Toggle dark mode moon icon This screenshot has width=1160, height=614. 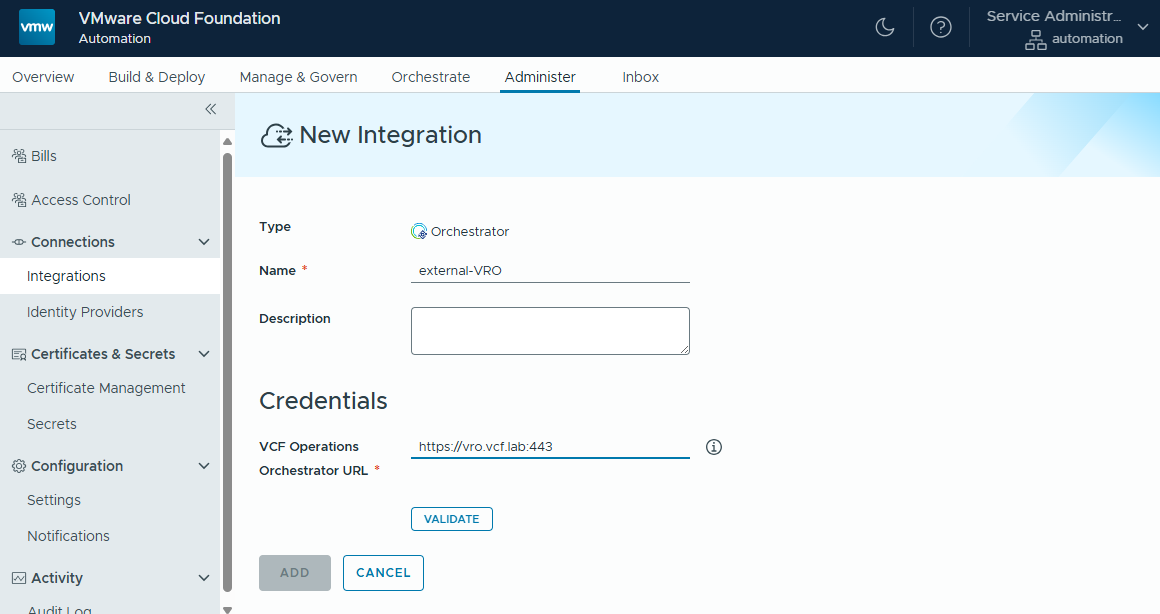(x=885, y=27)
